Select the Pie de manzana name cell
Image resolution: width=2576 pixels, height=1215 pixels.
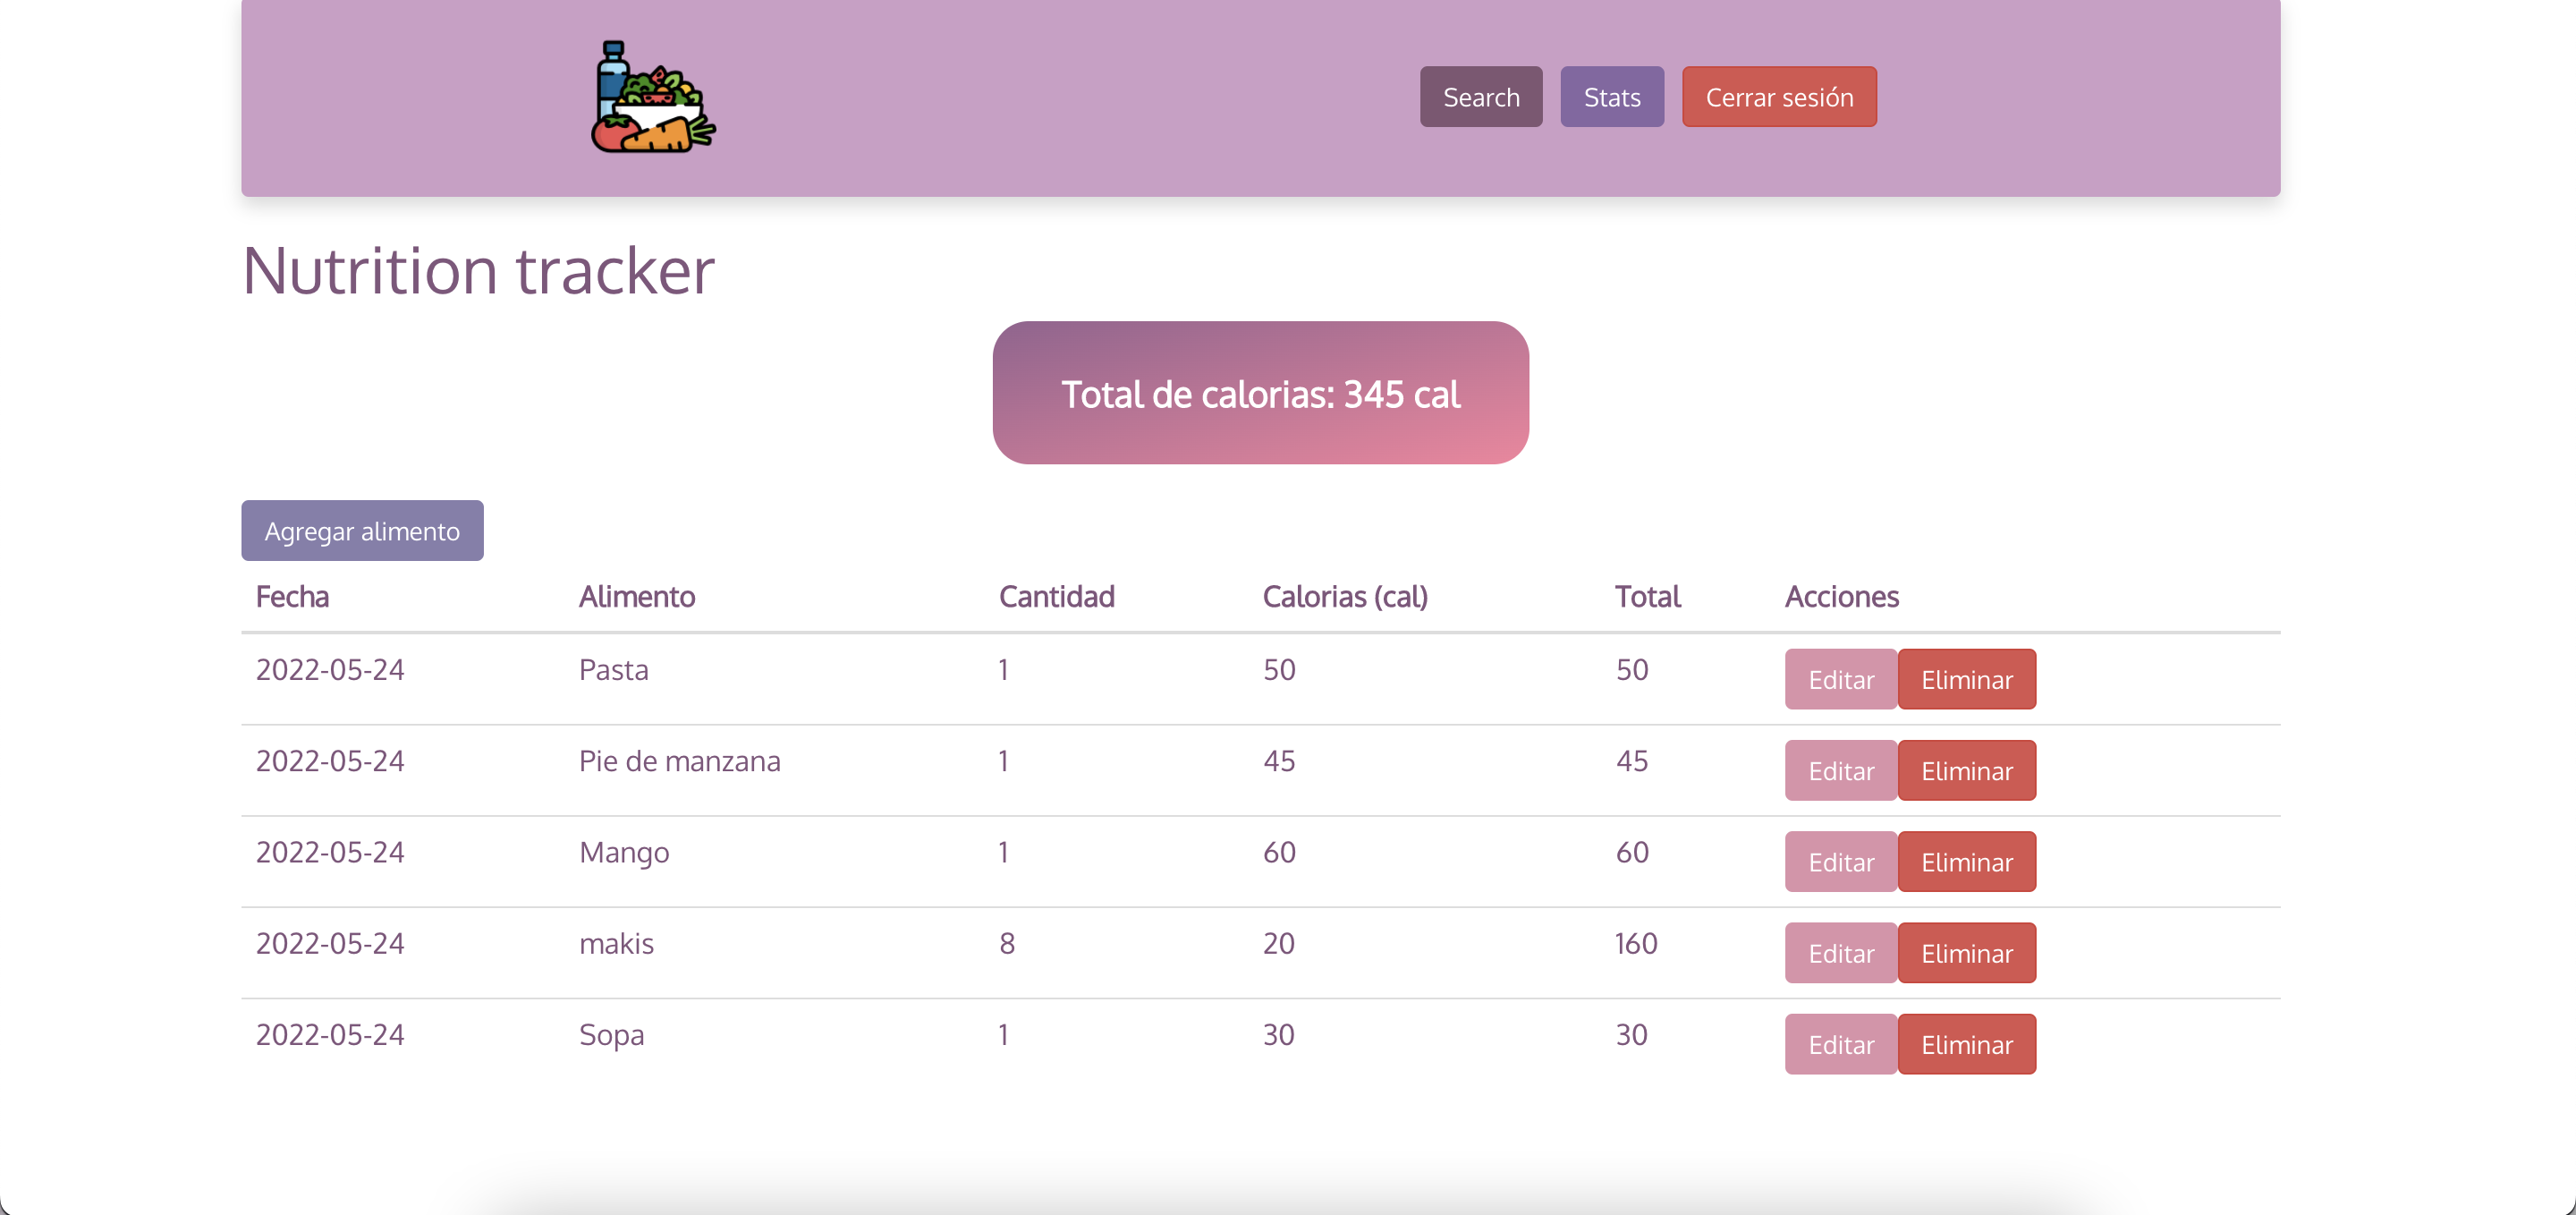pos(679,761)
